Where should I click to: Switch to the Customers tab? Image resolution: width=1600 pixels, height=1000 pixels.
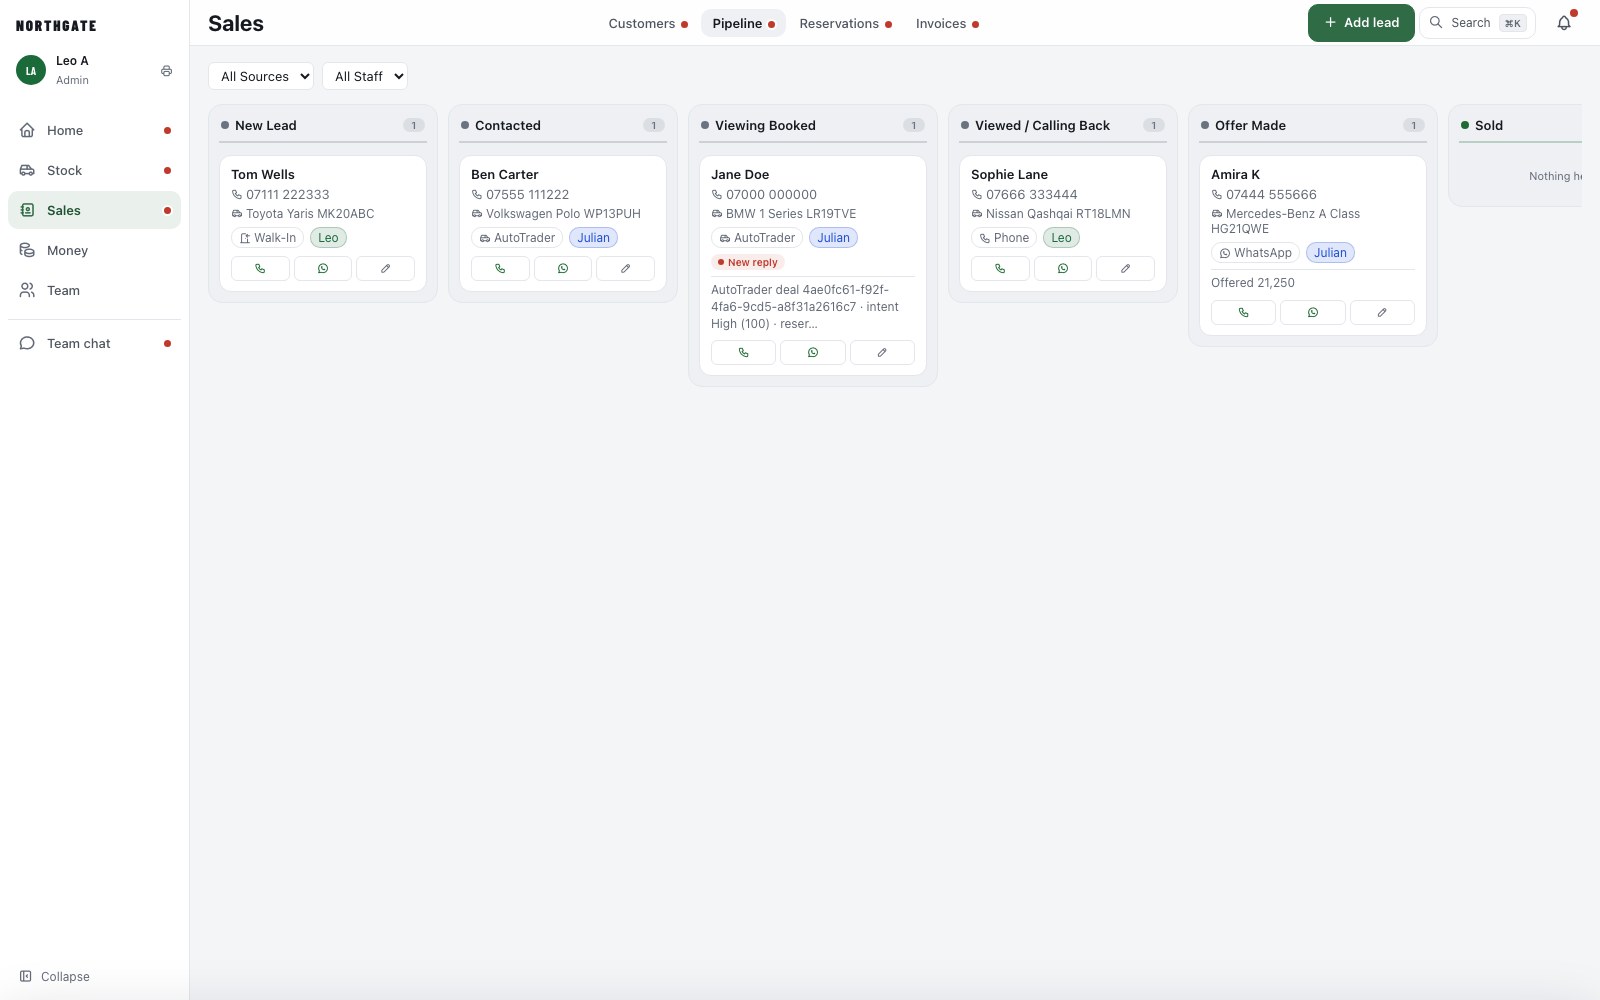648,23
